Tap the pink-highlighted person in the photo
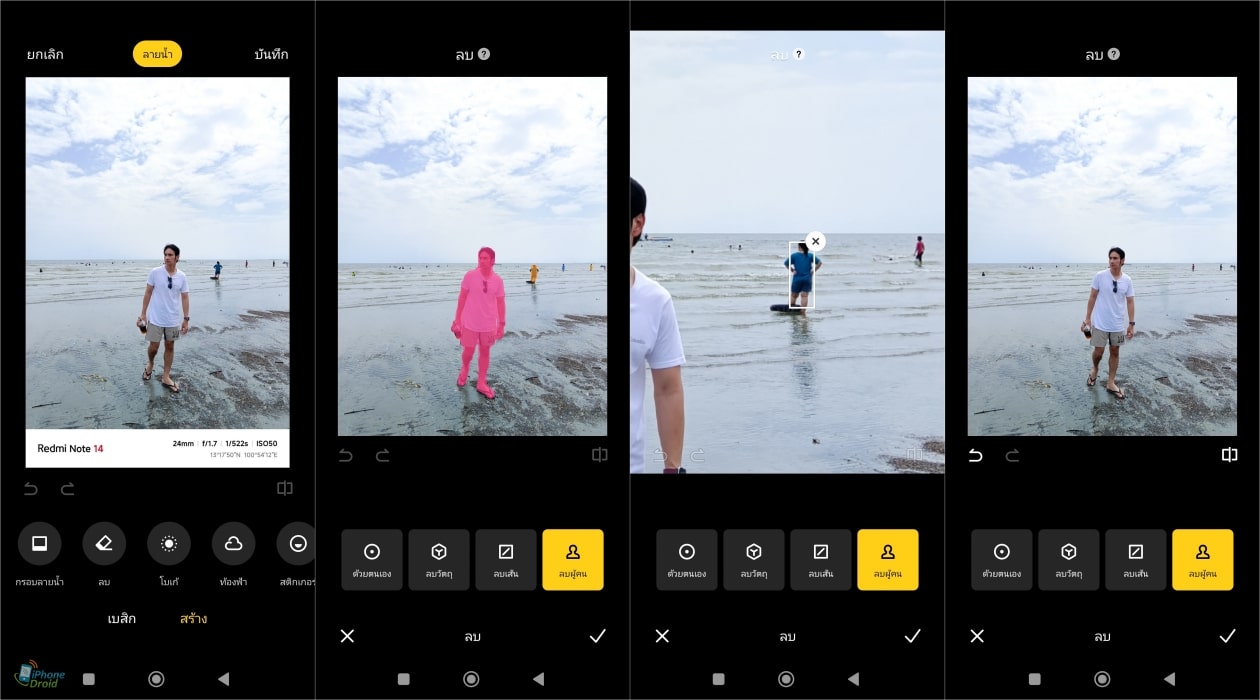The height and width of the screenshot is (700, 1260). 481,320
